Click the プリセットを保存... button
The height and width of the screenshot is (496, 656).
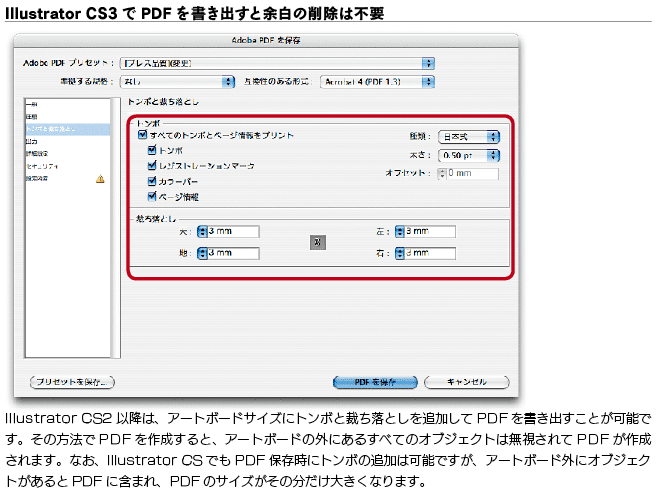tap(72, 382)
